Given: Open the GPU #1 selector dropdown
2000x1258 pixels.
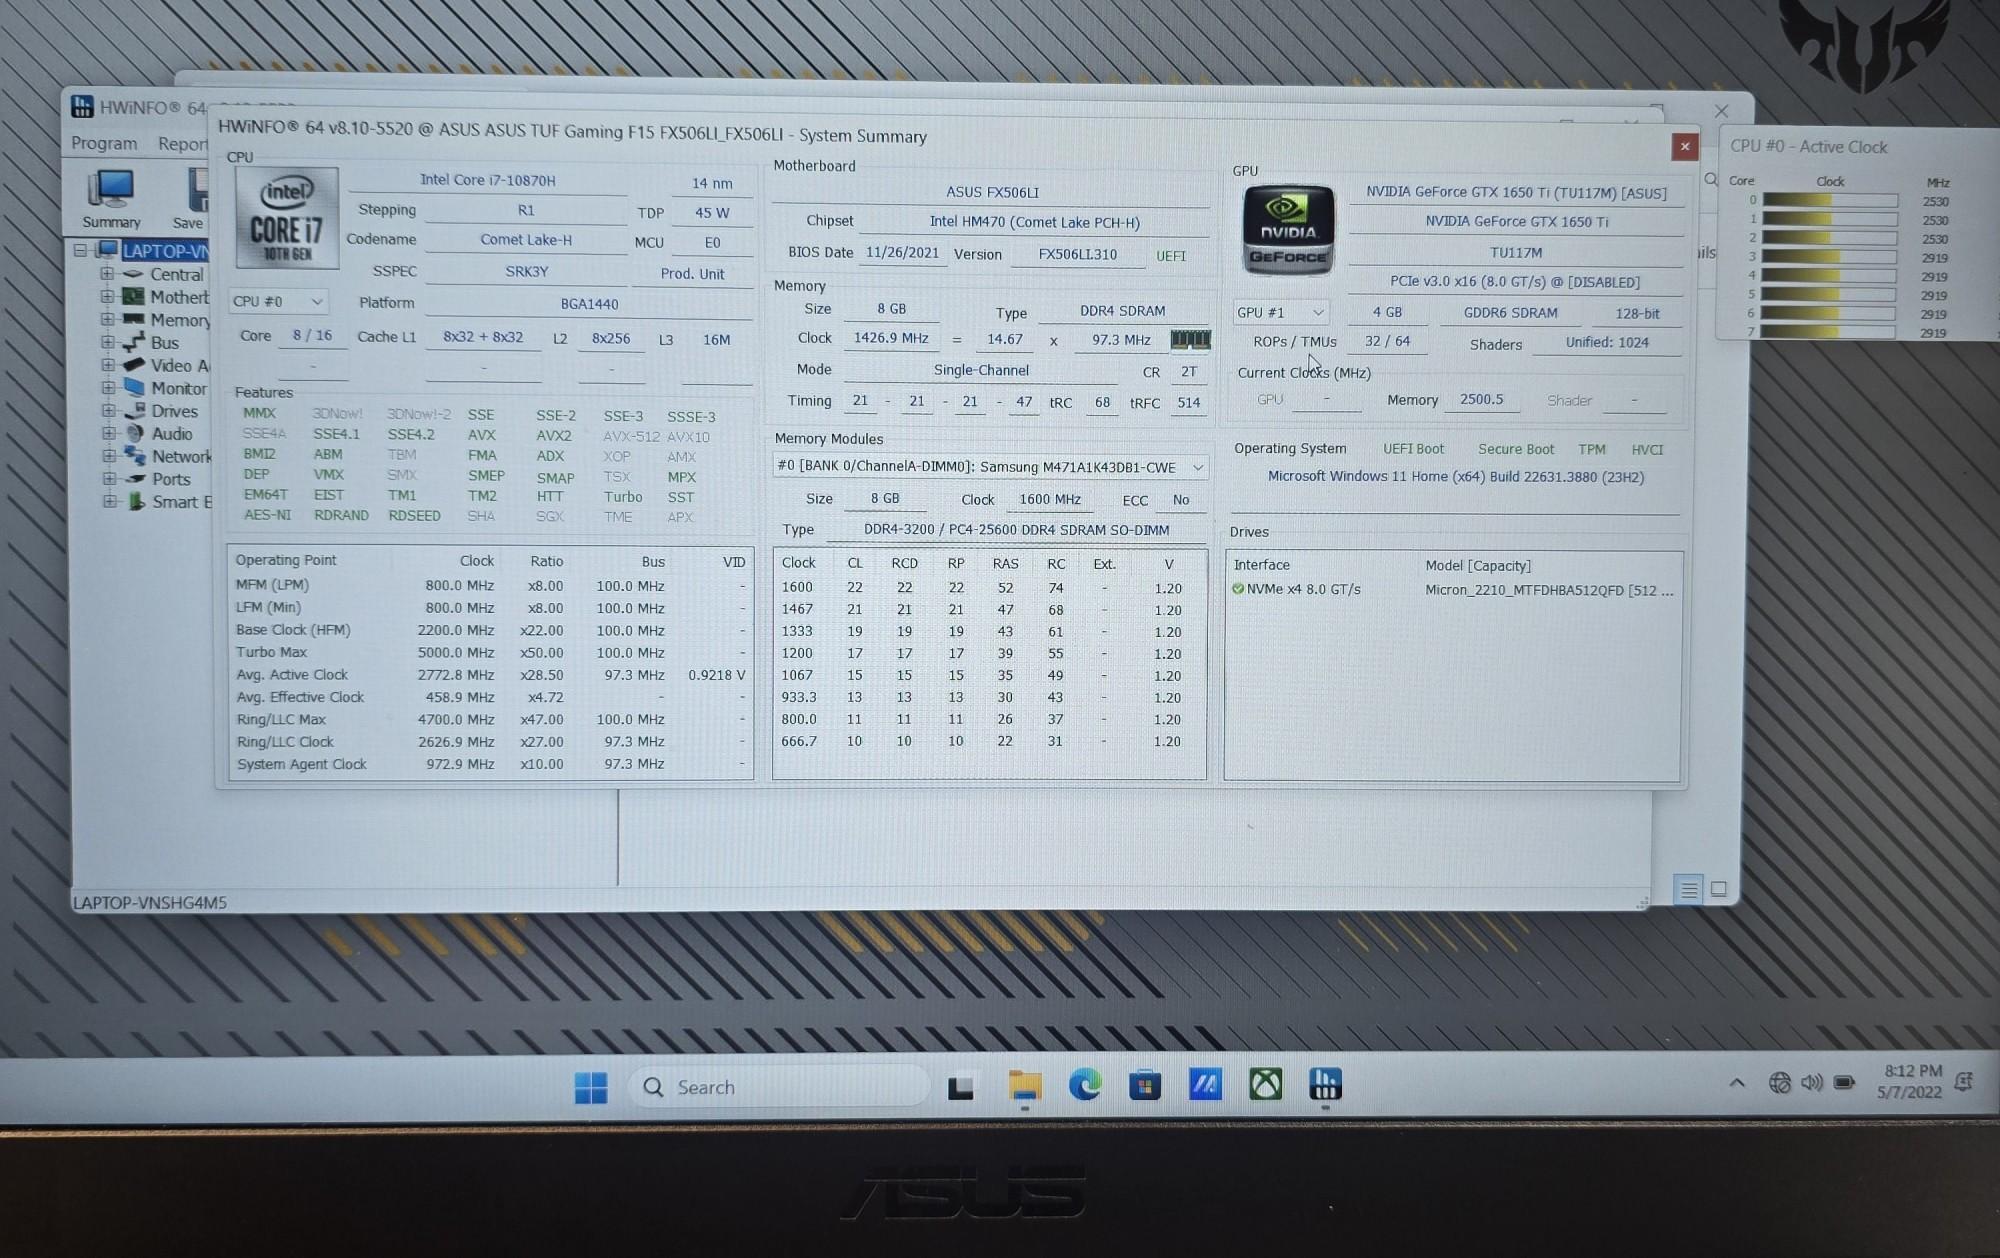Looking at the screenshot, I should [x=1281, y=312].
